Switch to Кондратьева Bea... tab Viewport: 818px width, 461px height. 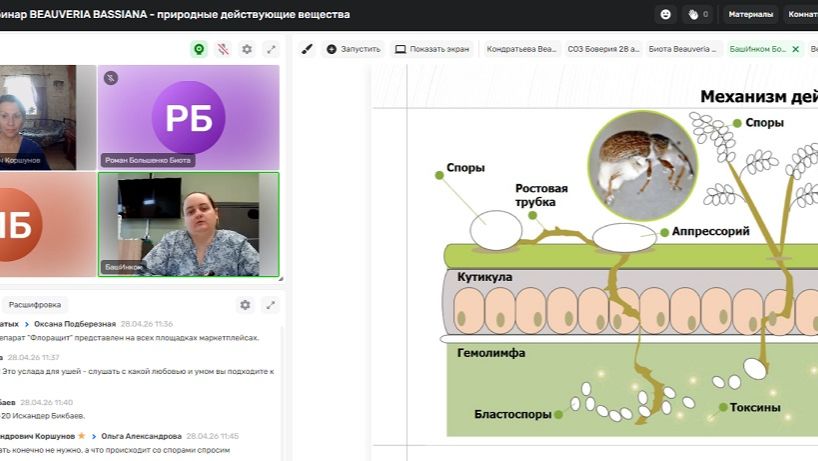[x=521, y=49]
